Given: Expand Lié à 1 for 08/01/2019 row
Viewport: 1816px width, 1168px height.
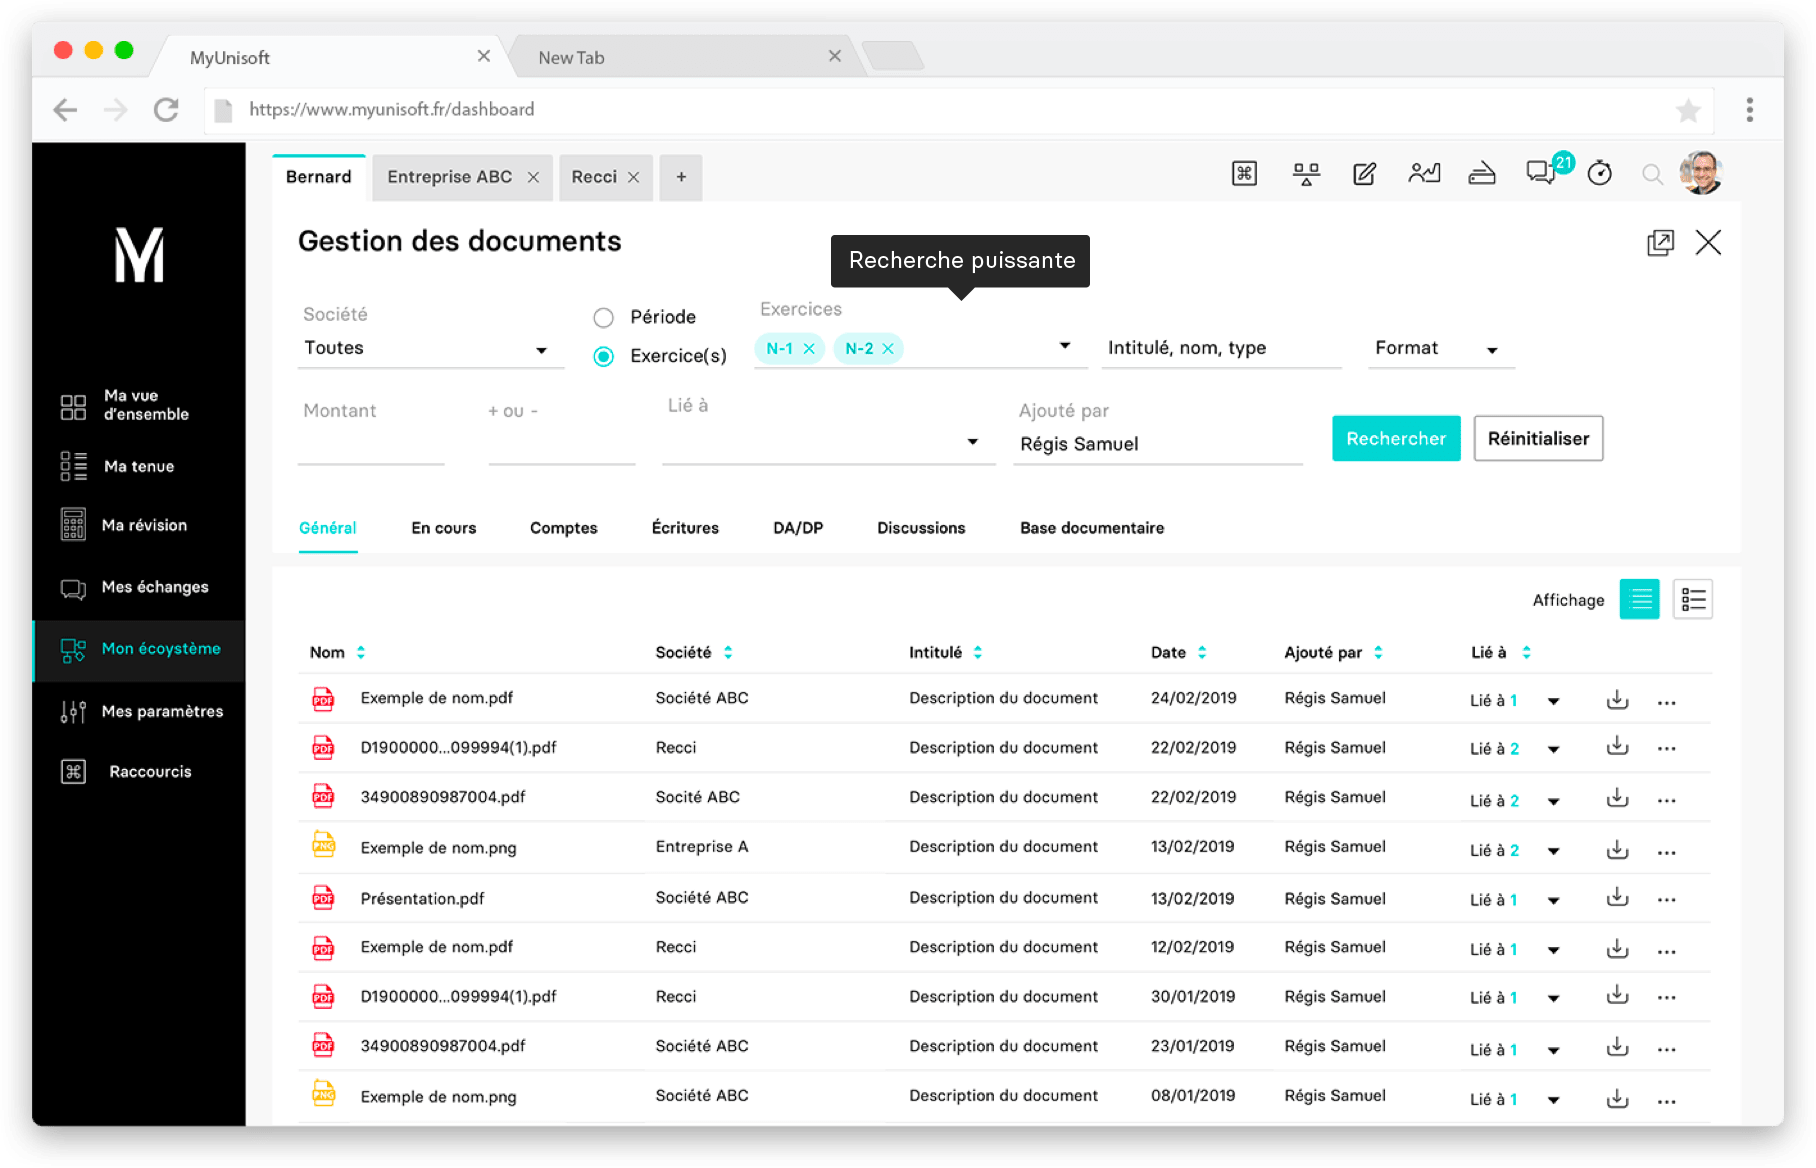Looking at the screenshot, I should point(1553,1100).
